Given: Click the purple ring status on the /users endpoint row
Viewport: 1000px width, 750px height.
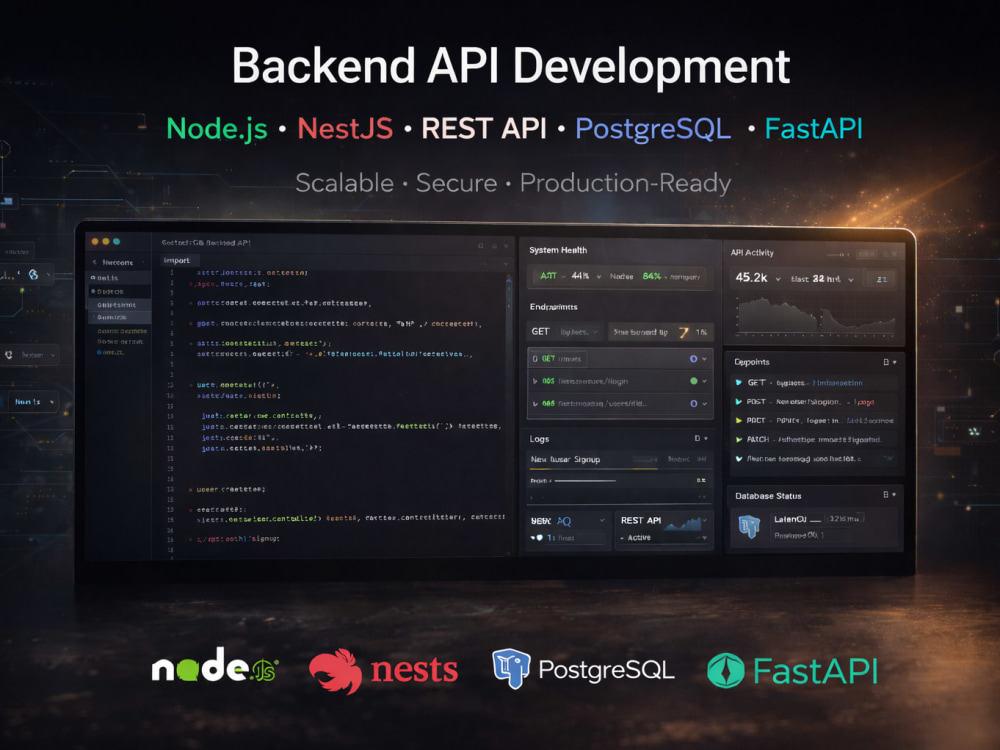Looking at the screenshot, I should [693, 404].
